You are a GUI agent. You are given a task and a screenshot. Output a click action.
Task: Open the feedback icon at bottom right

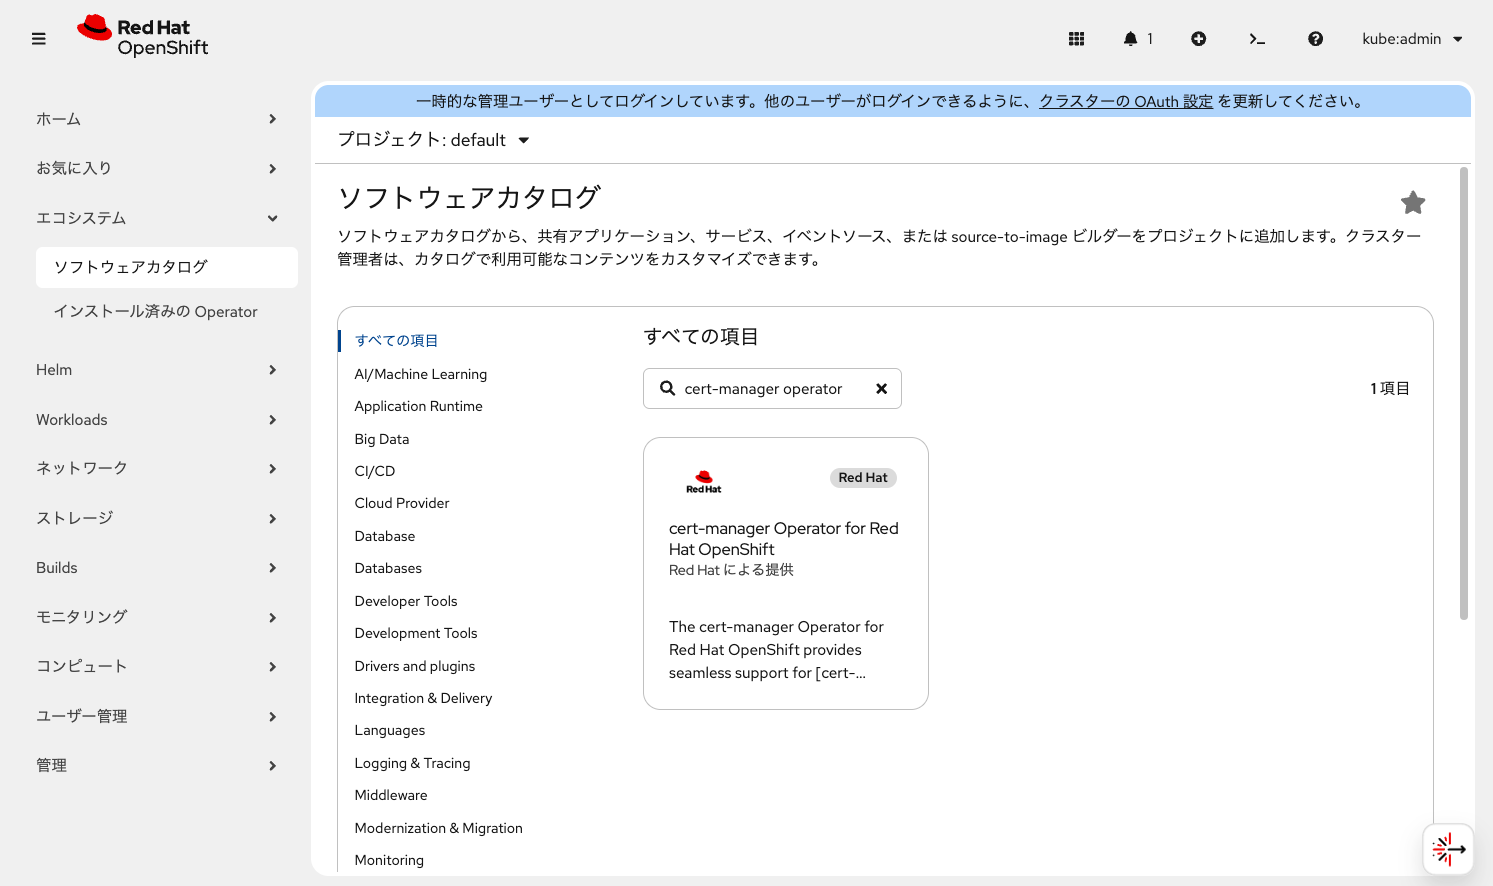tap(1448, 849)
